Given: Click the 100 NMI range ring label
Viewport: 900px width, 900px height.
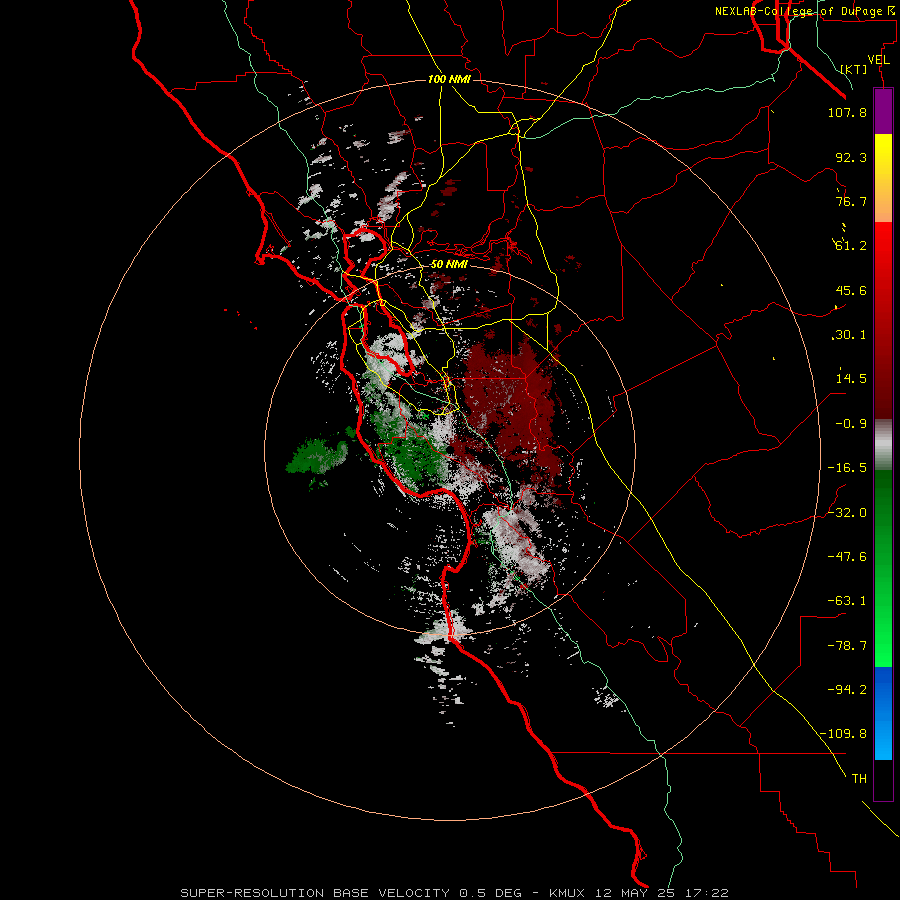Looking at the screenshot, I should 449,79.
